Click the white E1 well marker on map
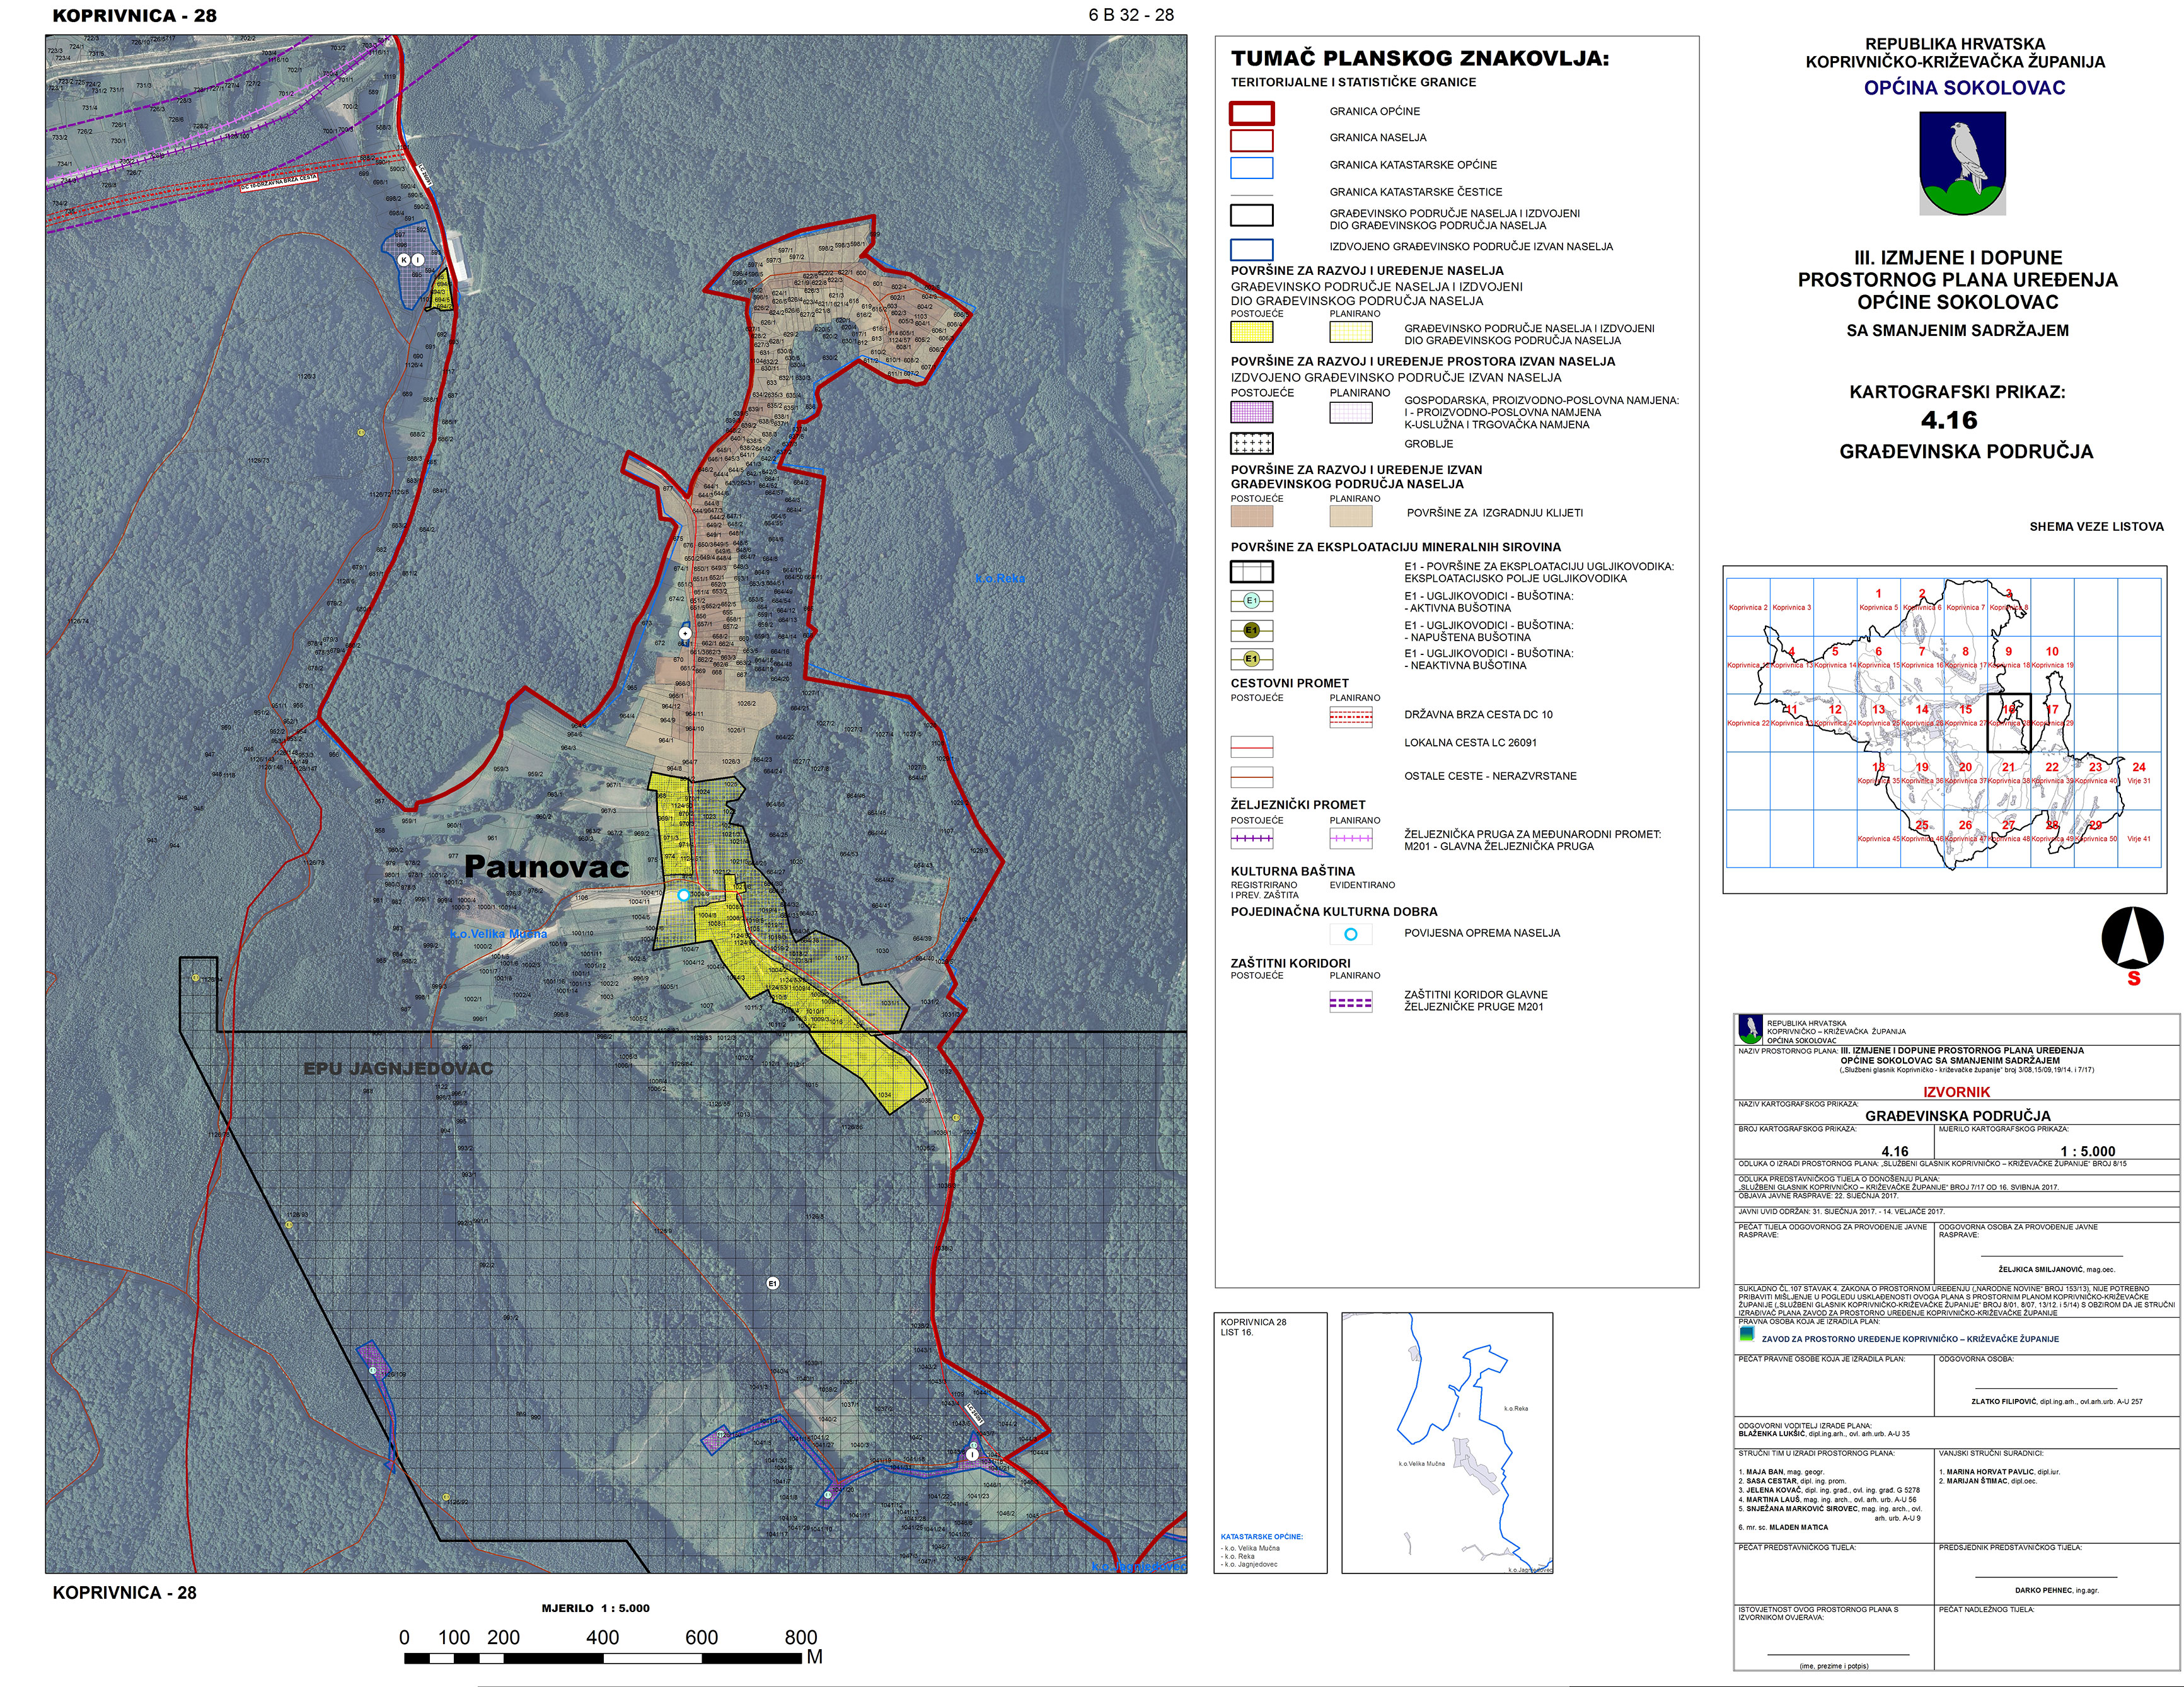This screenshot has width=2184, height=1687. (772, 1283)
